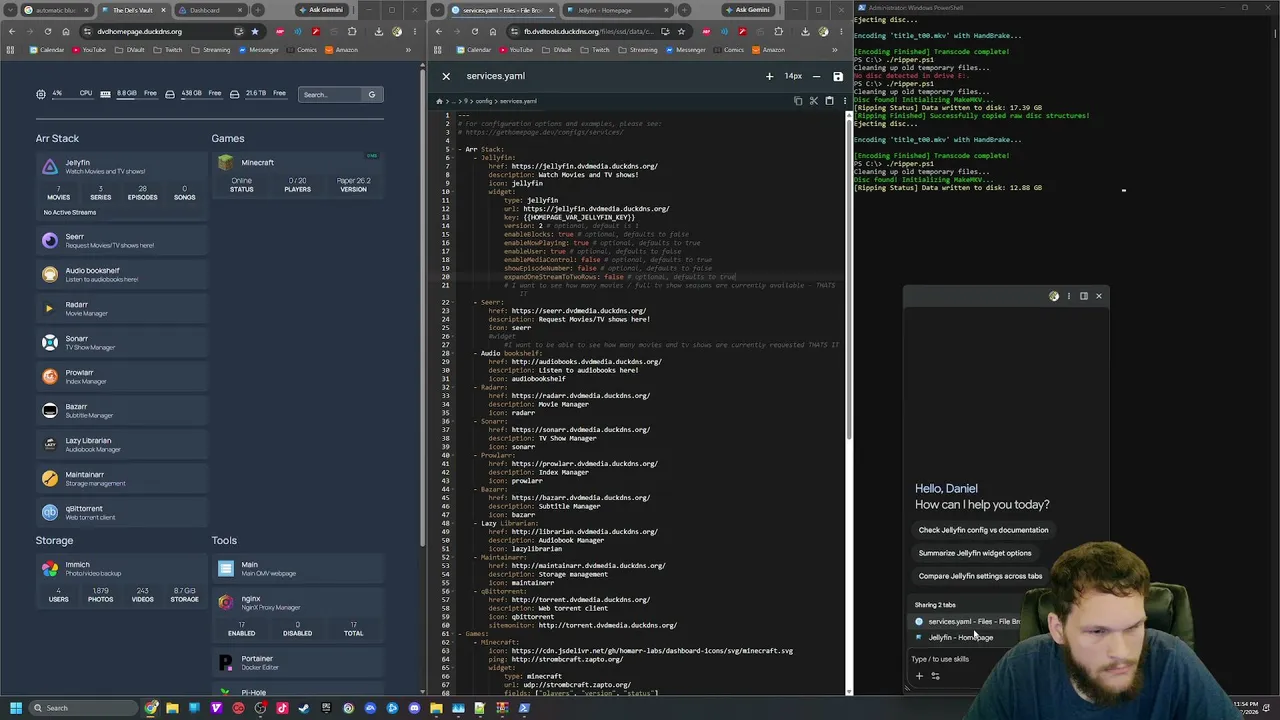This screenshot has width=1280, height=720.
Task: Reload the dvdhomepage browser window
Action: [x=46, y=31]
